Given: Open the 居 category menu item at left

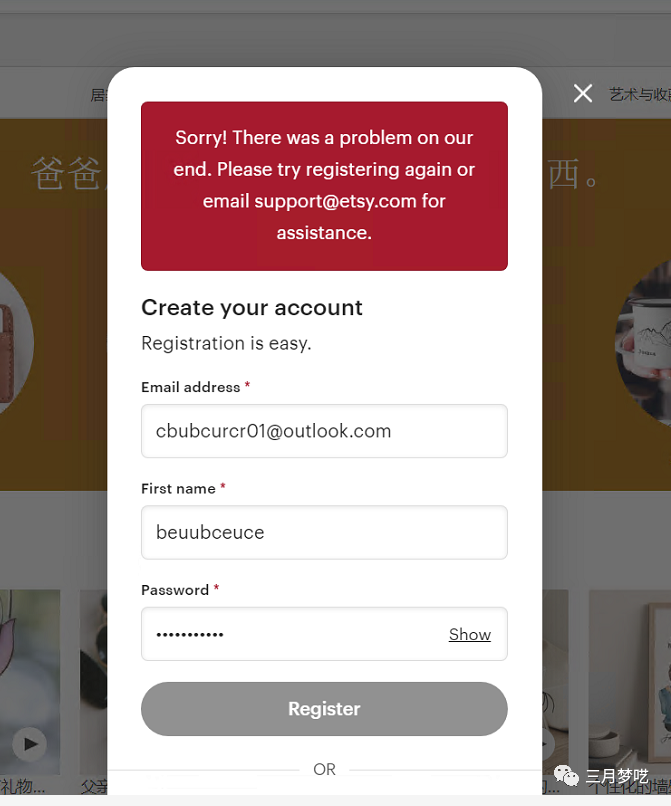Looking at the screenshot, I should [x=99, y=95].
